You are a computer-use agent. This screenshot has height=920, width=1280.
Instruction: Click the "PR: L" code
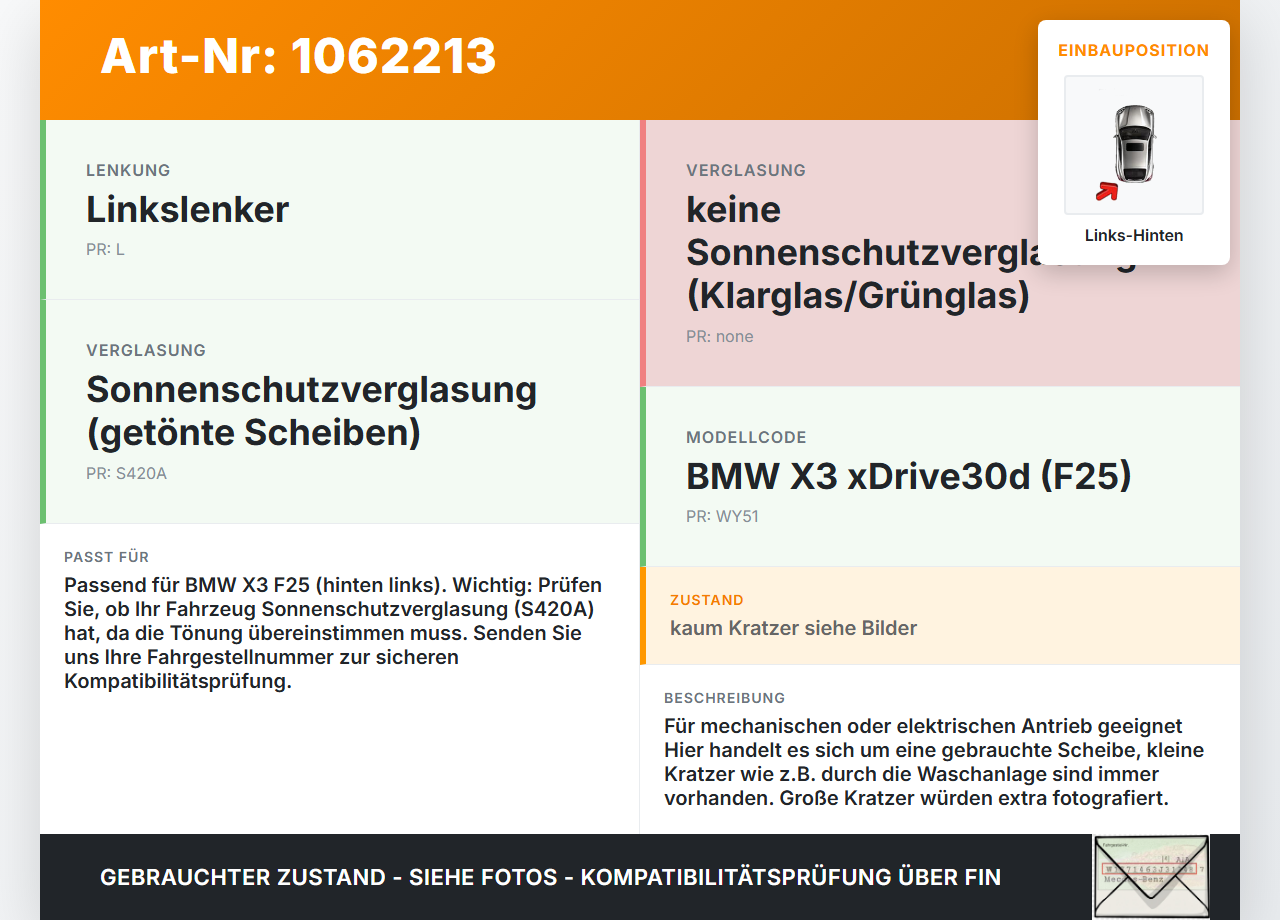coord(105,249)
